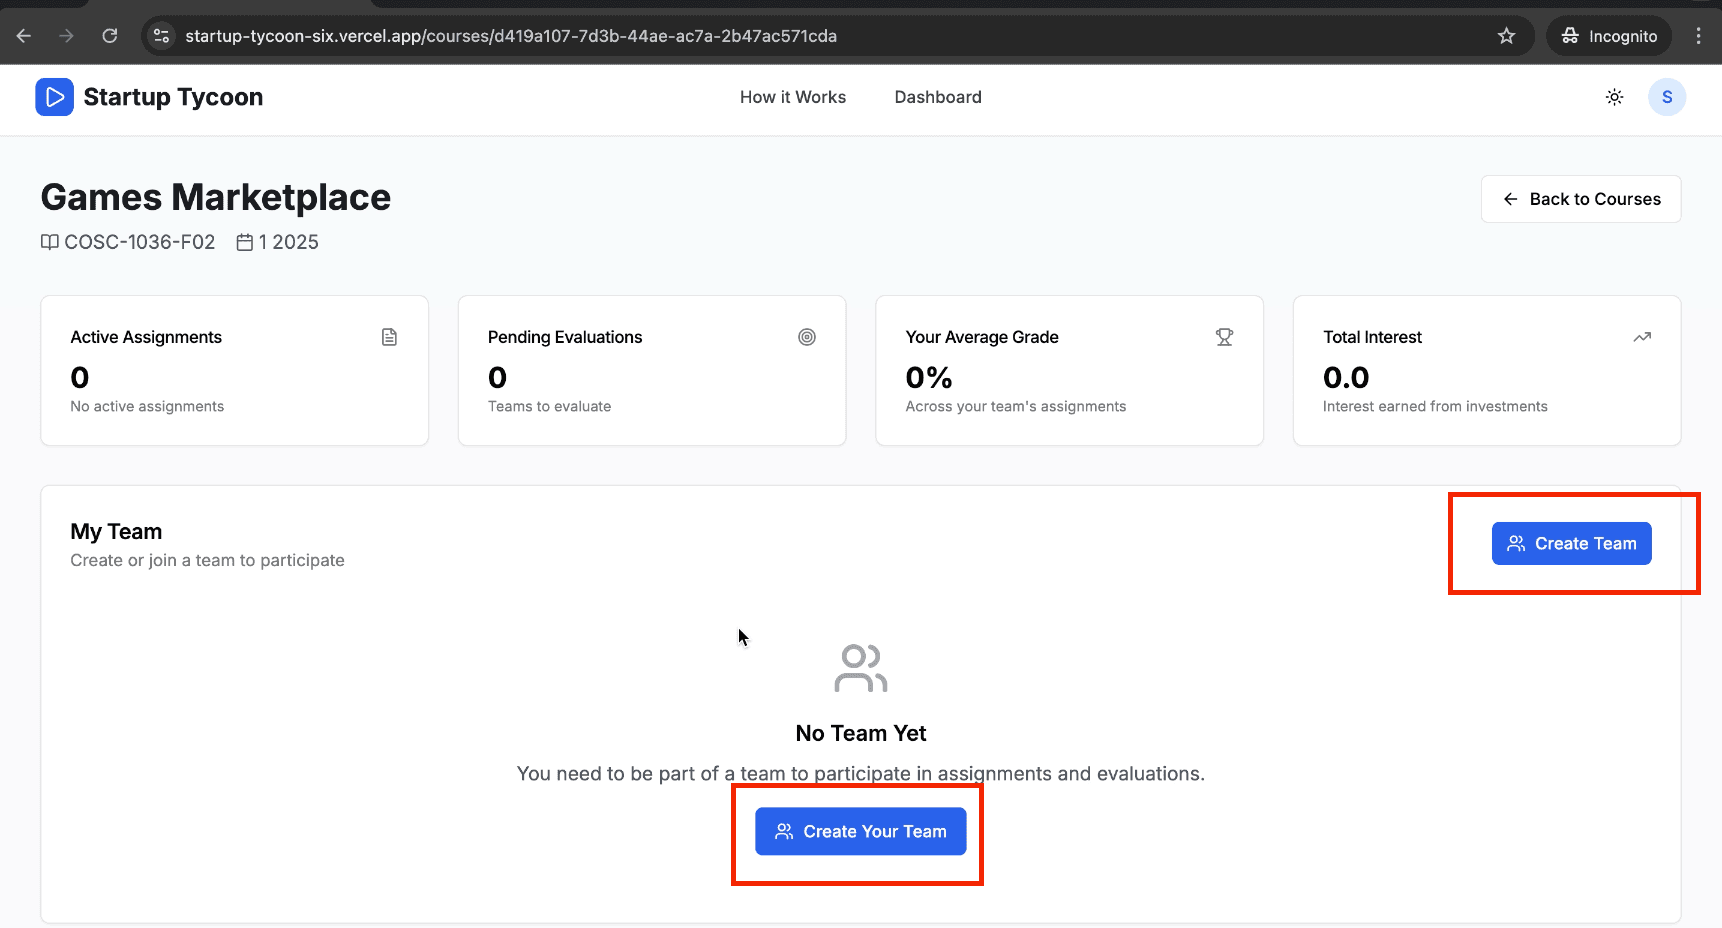Open the browser three-dot menu
This screenshot has height=928, width=1722.
[1698, 36]
